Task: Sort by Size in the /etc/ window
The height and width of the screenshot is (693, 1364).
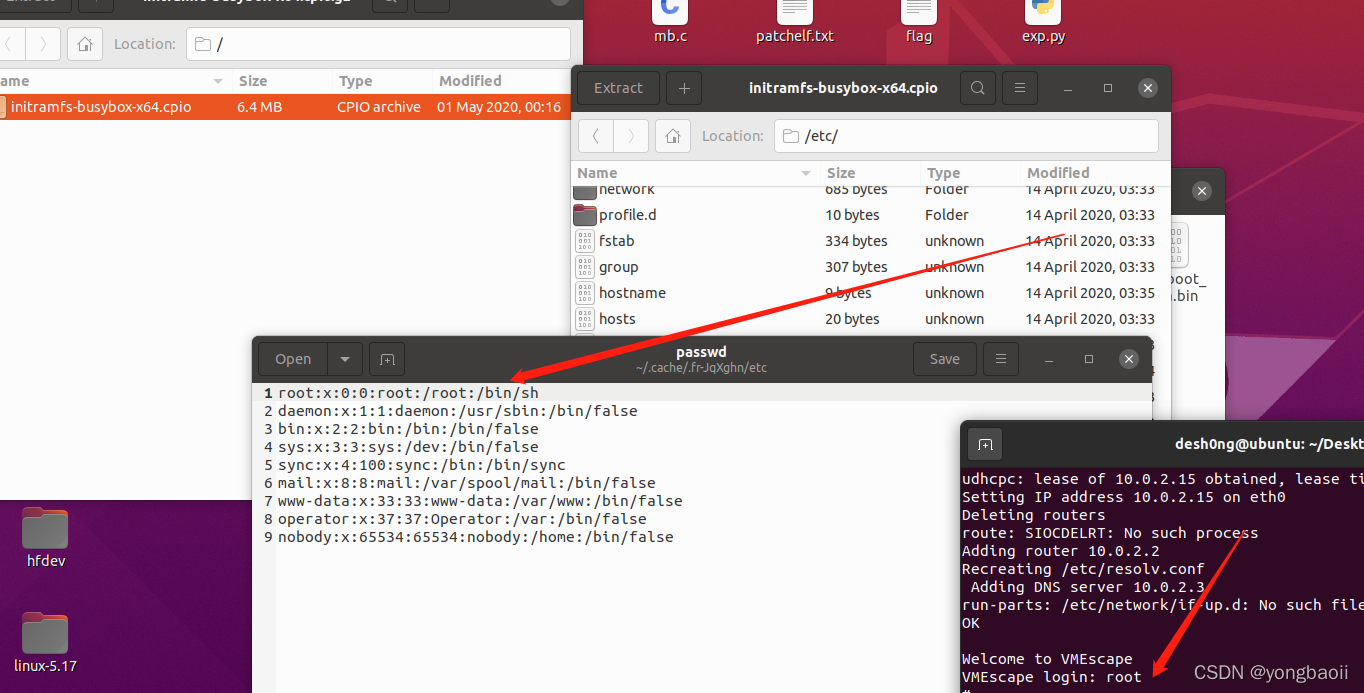Action: tap(868, 173)
